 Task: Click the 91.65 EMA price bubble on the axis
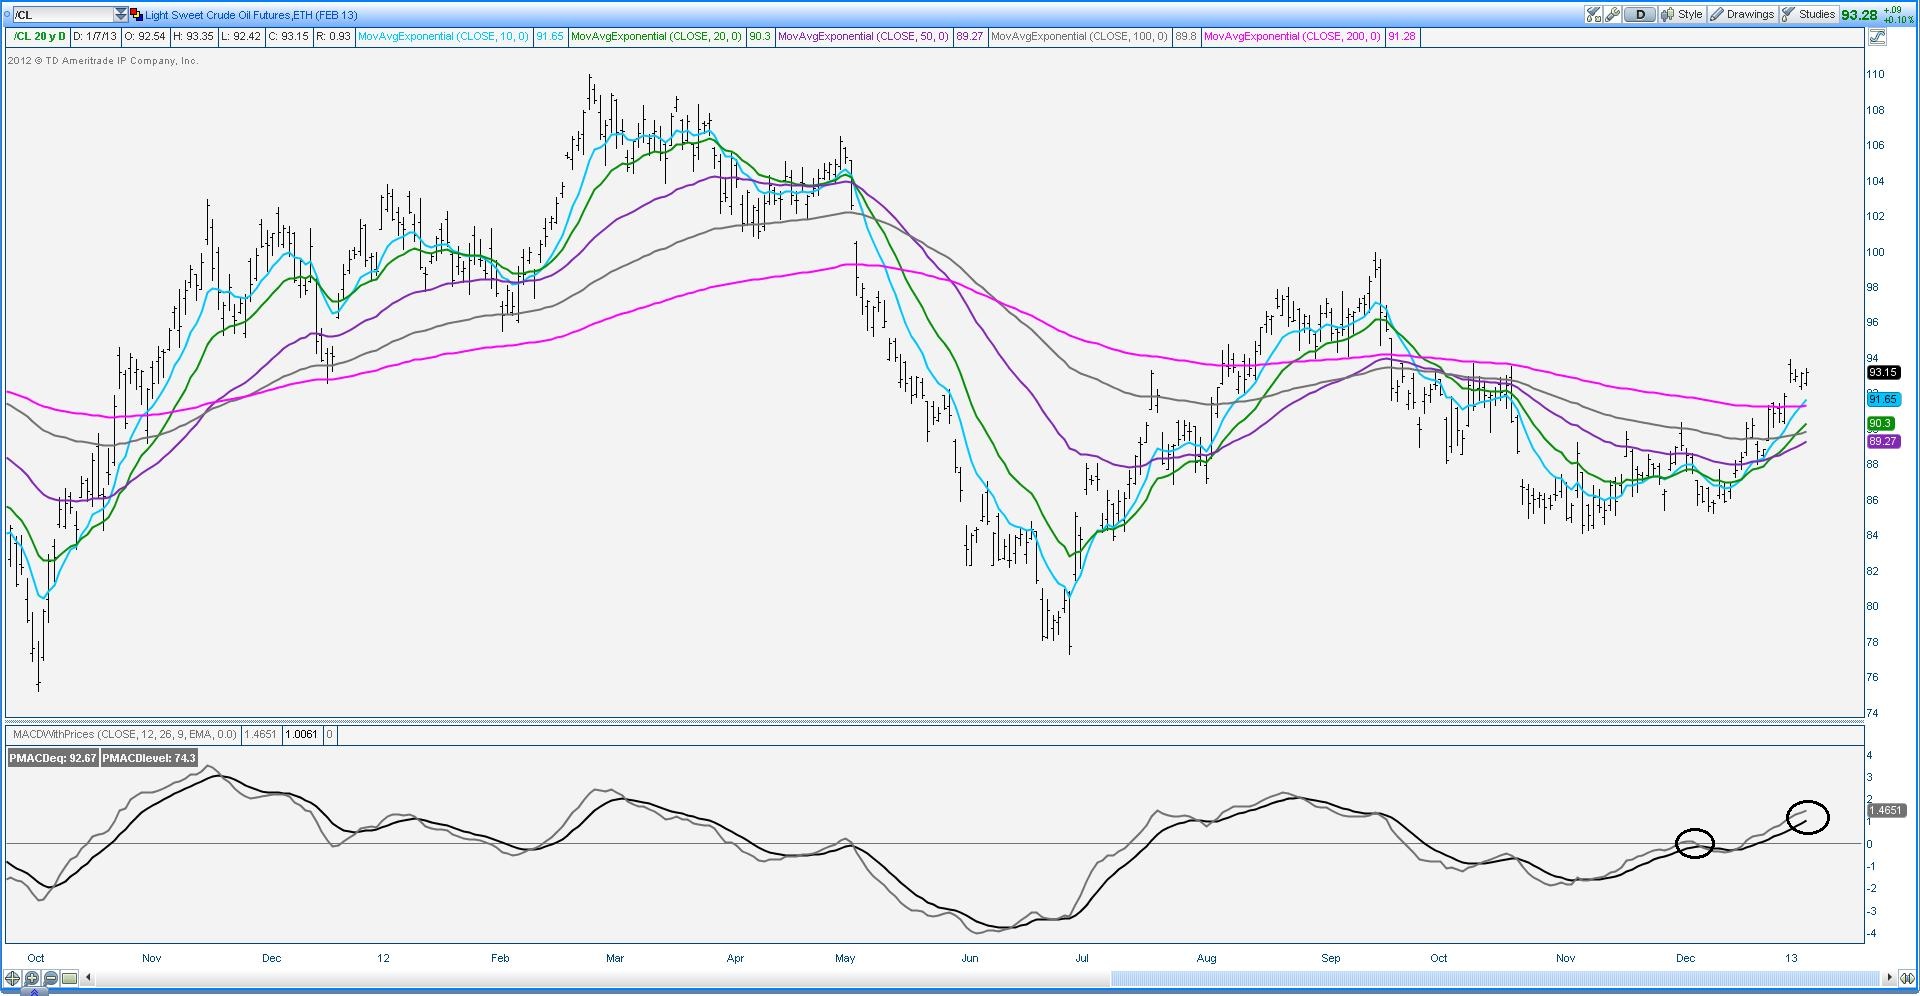click(x=1883, y=399)
